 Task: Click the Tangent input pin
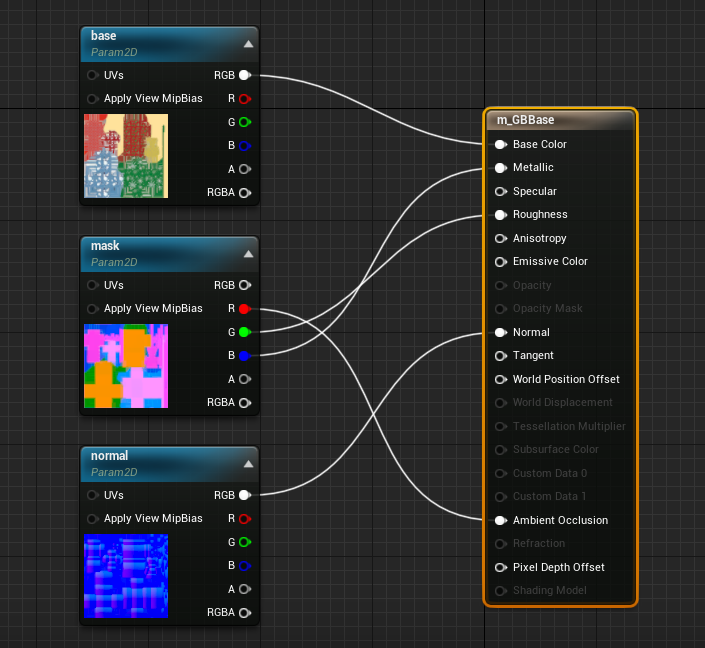[501, 356]
